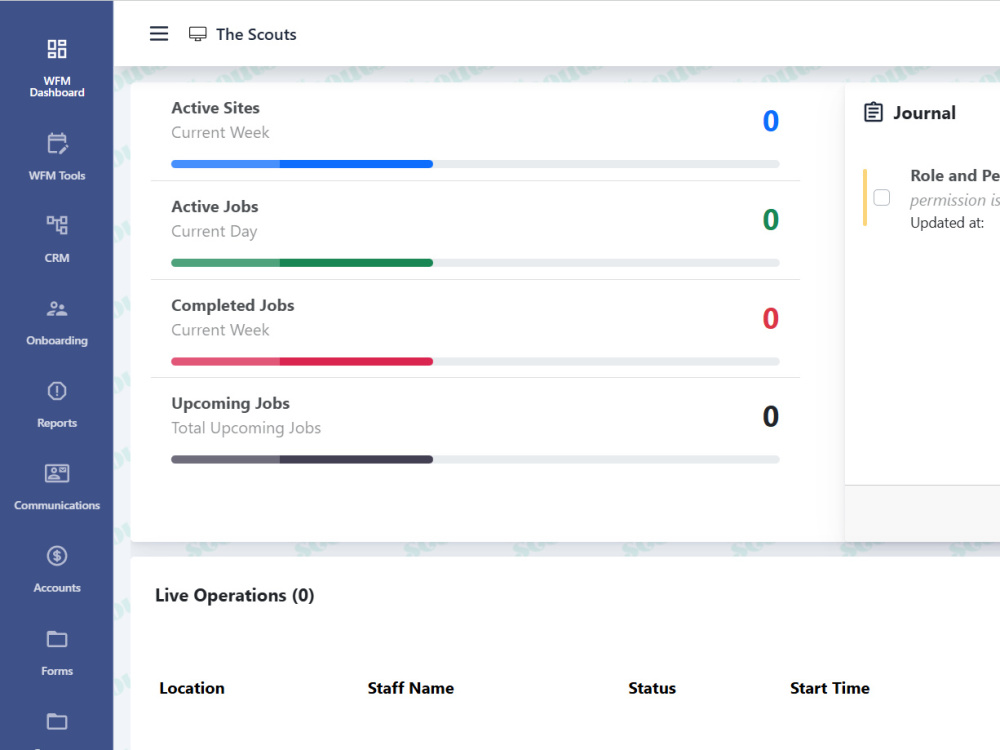Open the WFM Dashboard sidebar icon
This screenshot has height=750, width=1000.
(57, 49)
